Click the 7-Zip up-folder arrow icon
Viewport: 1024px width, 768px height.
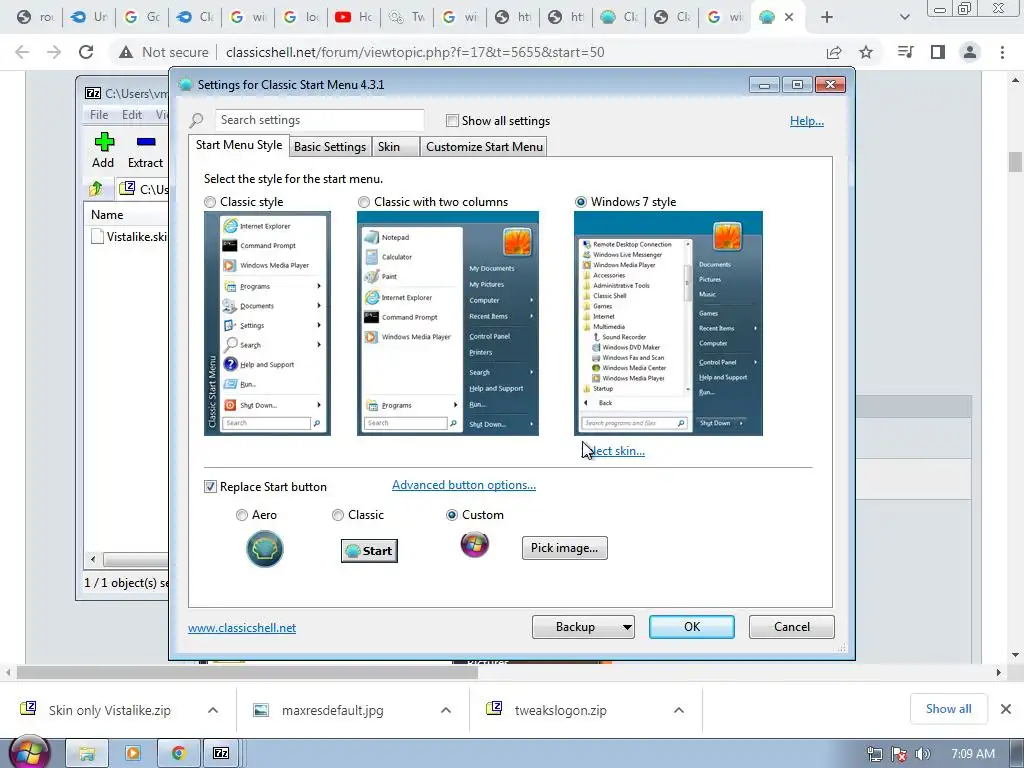point(96,189)
